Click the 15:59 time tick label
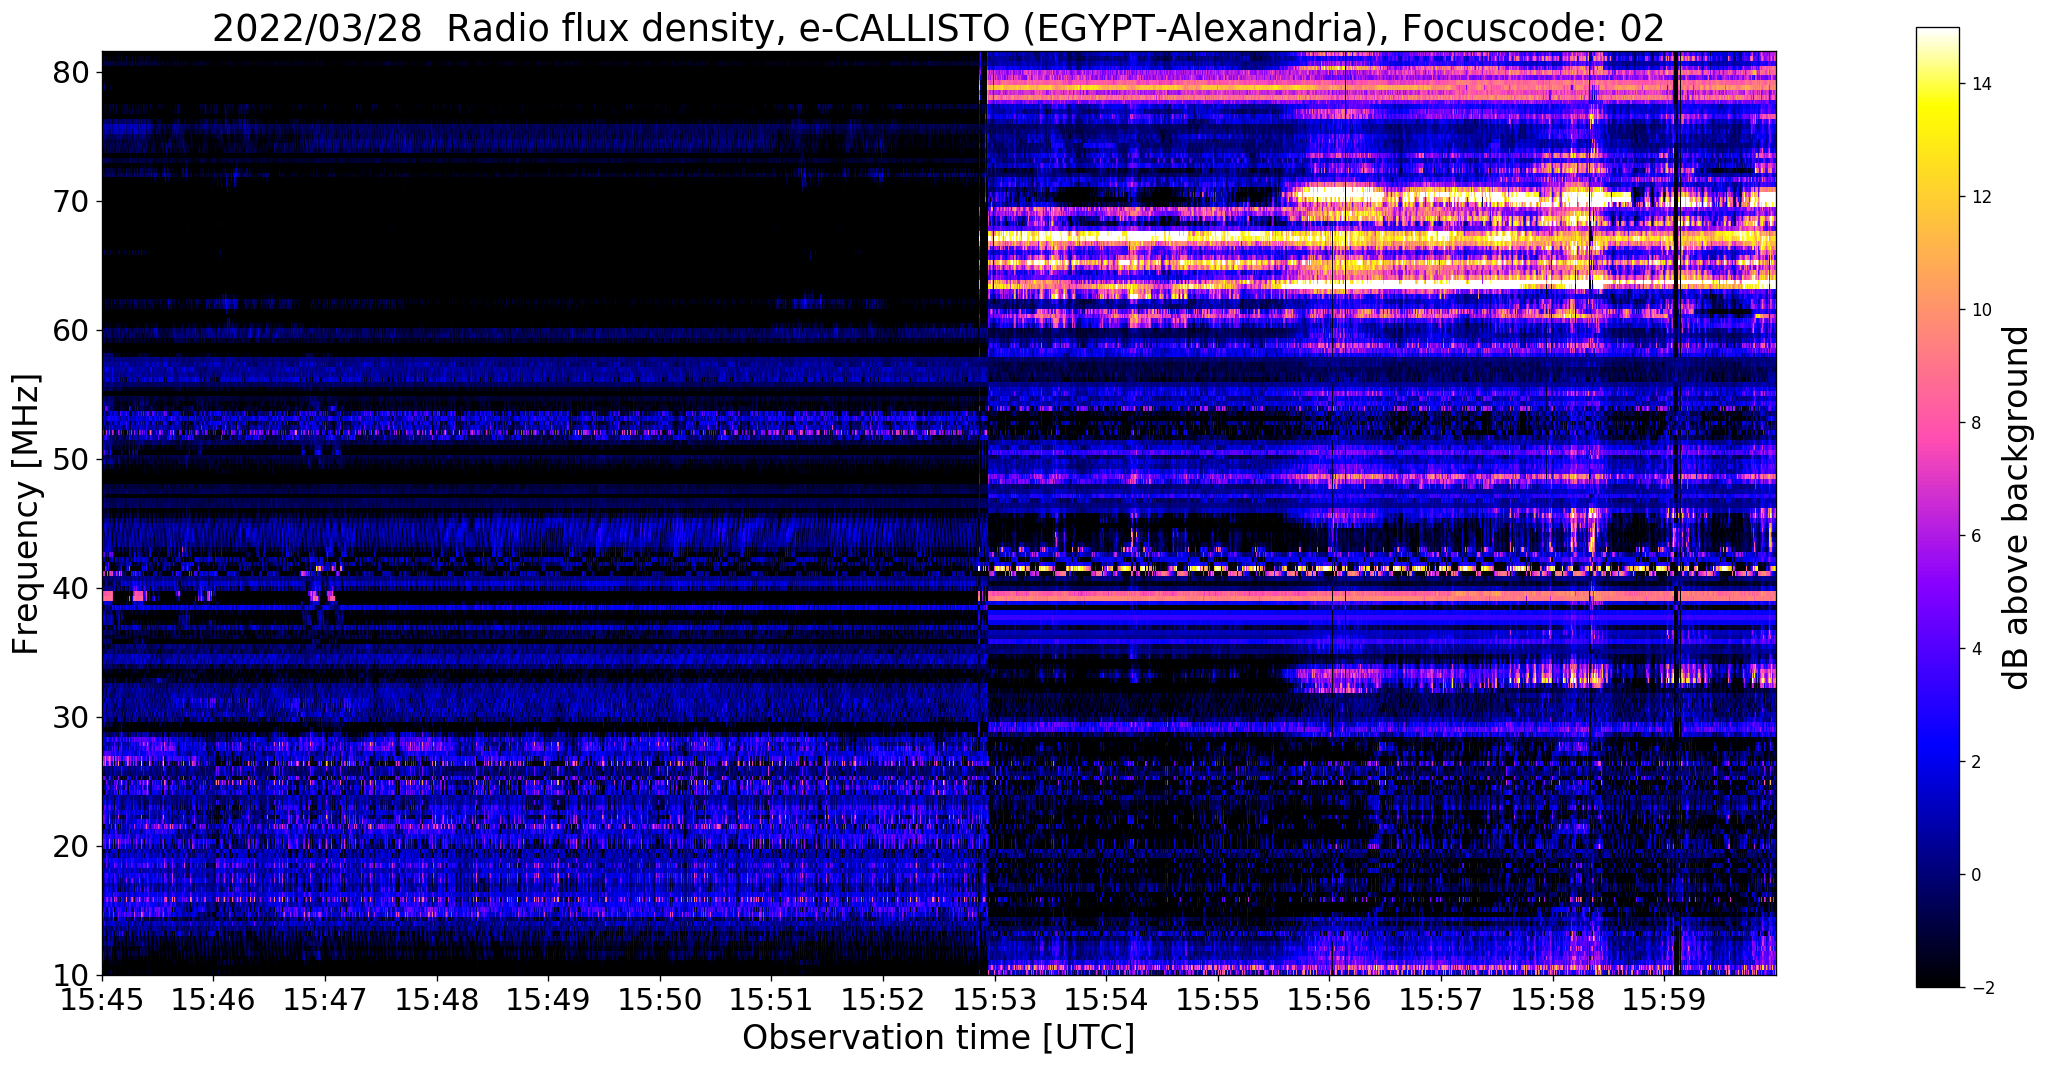The height and width of the screenshot is (1067, 2047). click(1665, 999)
